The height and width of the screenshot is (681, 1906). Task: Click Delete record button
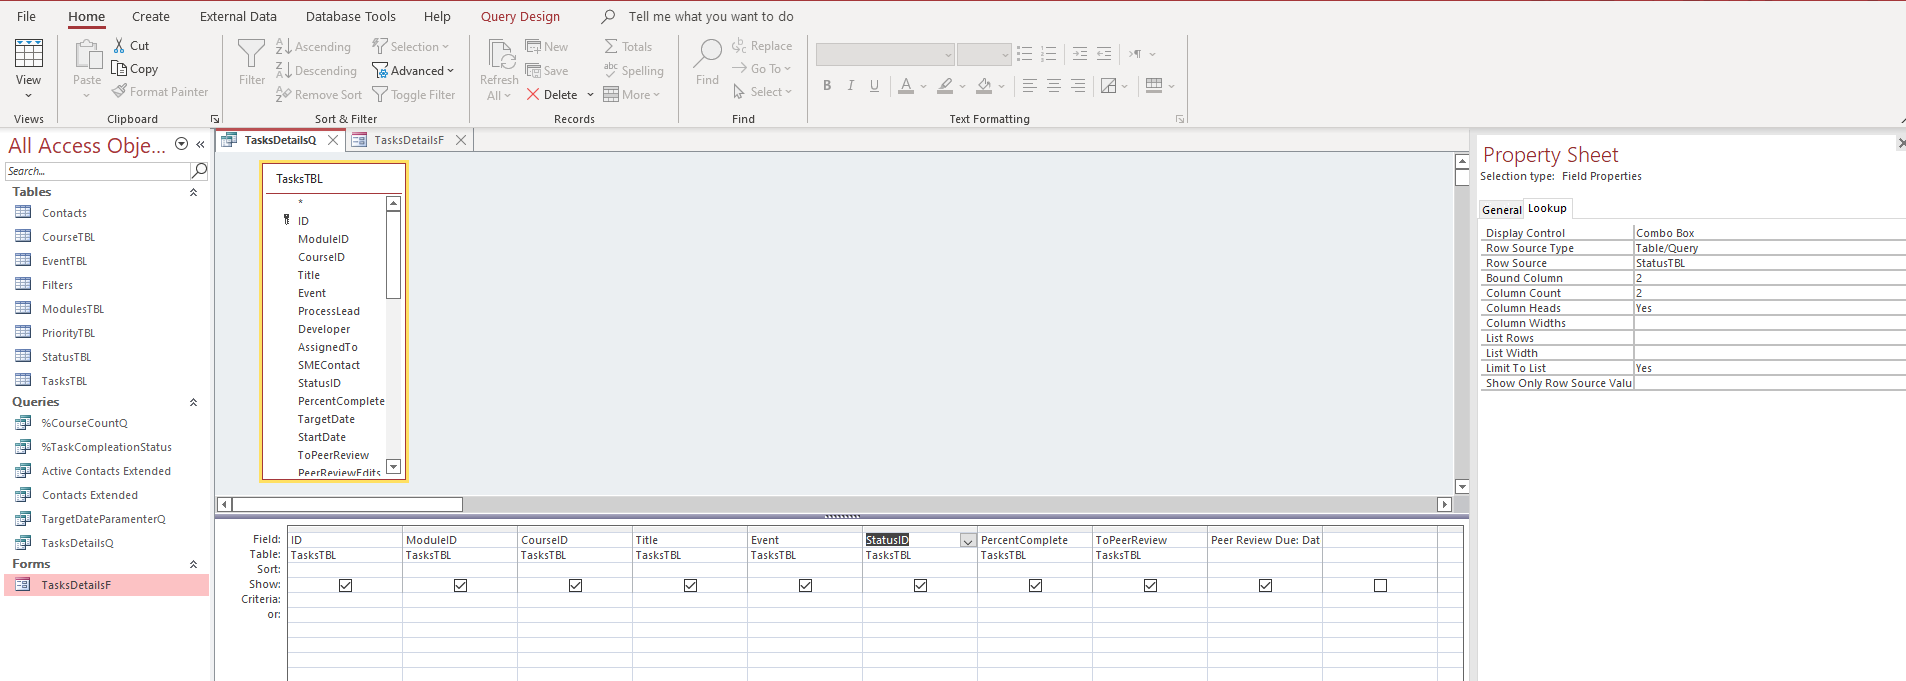pos(552,95)
